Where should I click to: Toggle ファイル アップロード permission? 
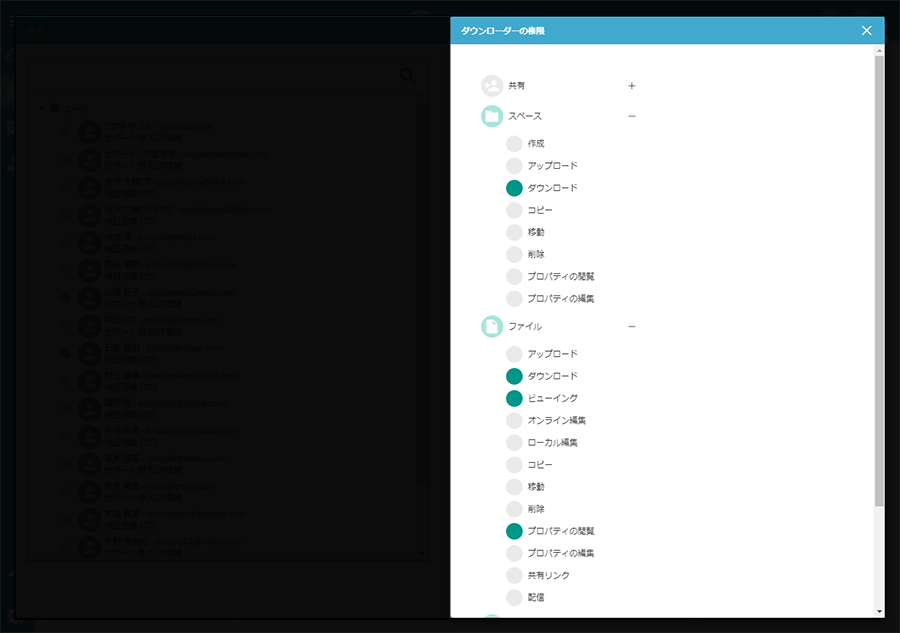pyautogui.click(x=514, y=354)
